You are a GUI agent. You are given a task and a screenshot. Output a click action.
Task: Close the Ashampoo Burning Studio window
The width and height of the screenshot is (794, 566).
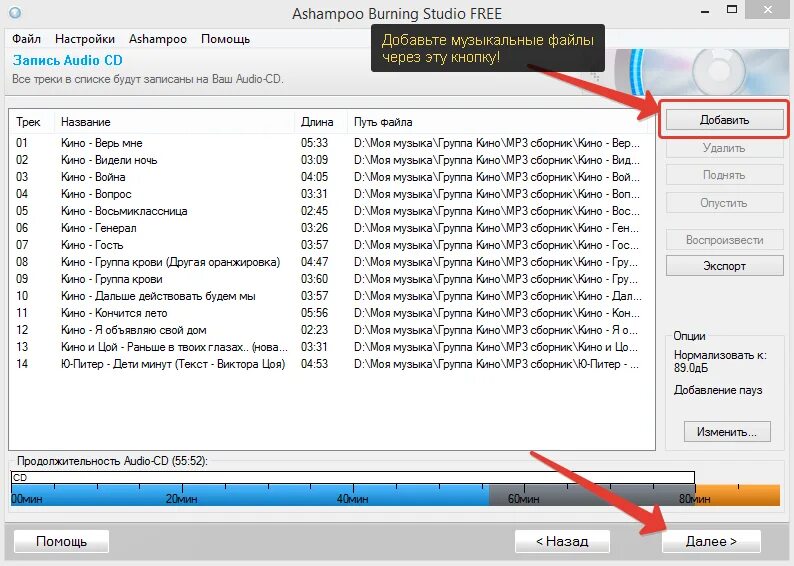(x=768, y=10)
